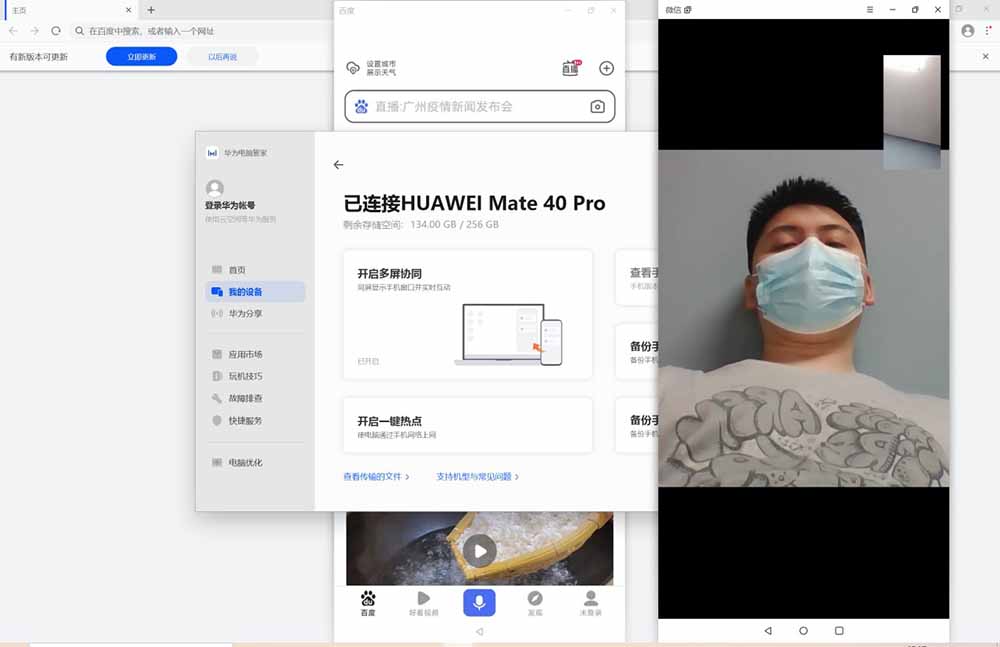Click small self-view video thumbnail in WeChat

click(x=912, y=112)
